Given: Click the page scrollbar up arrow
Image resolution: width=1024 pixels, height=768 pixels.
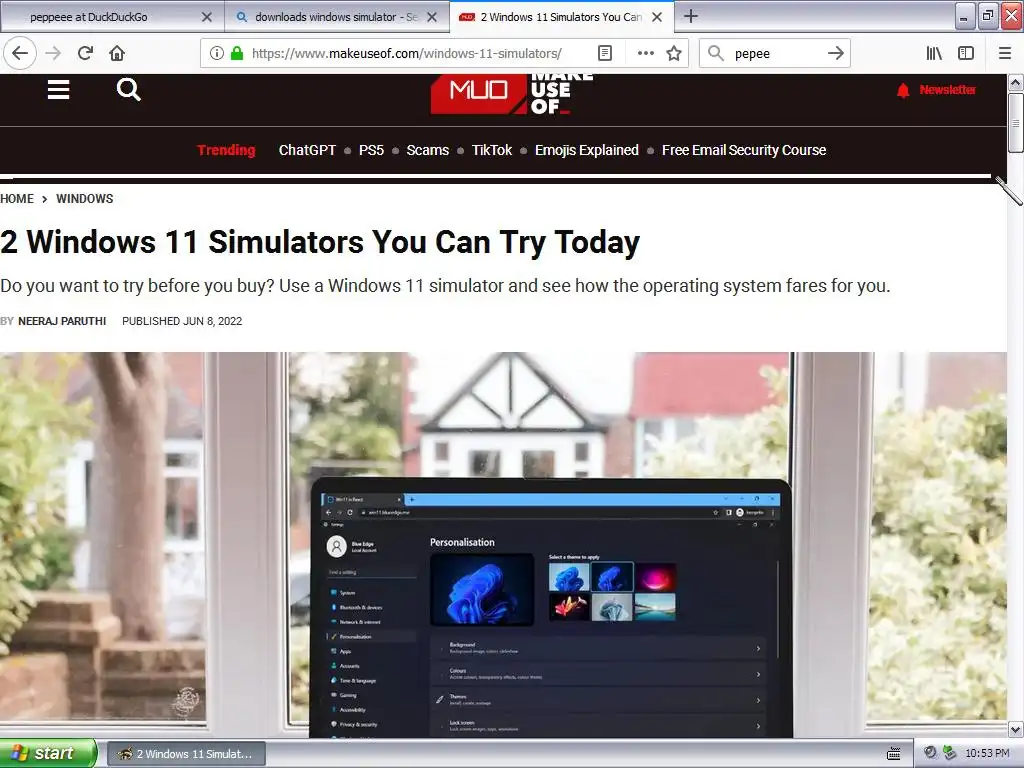Looking at the screenshot, I should tap(1016, 82).
